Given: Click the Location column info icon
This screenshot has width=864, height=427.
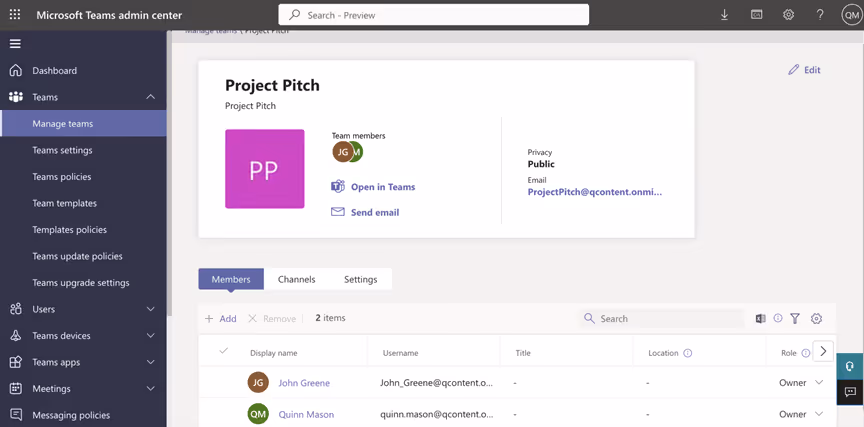Looking at the screenshot, I should tap(688, 353).
